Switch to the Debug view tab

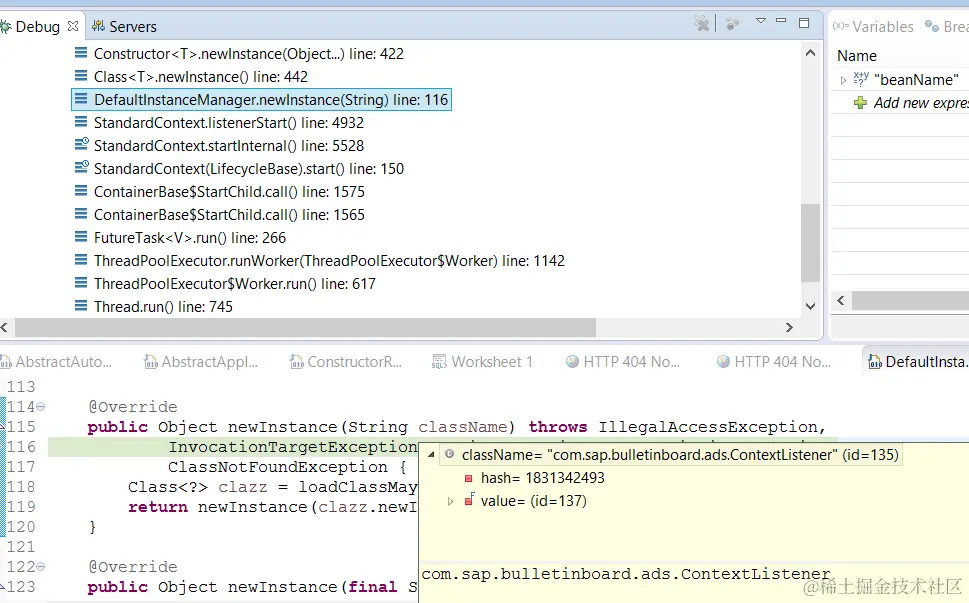[x=37, y=27]
